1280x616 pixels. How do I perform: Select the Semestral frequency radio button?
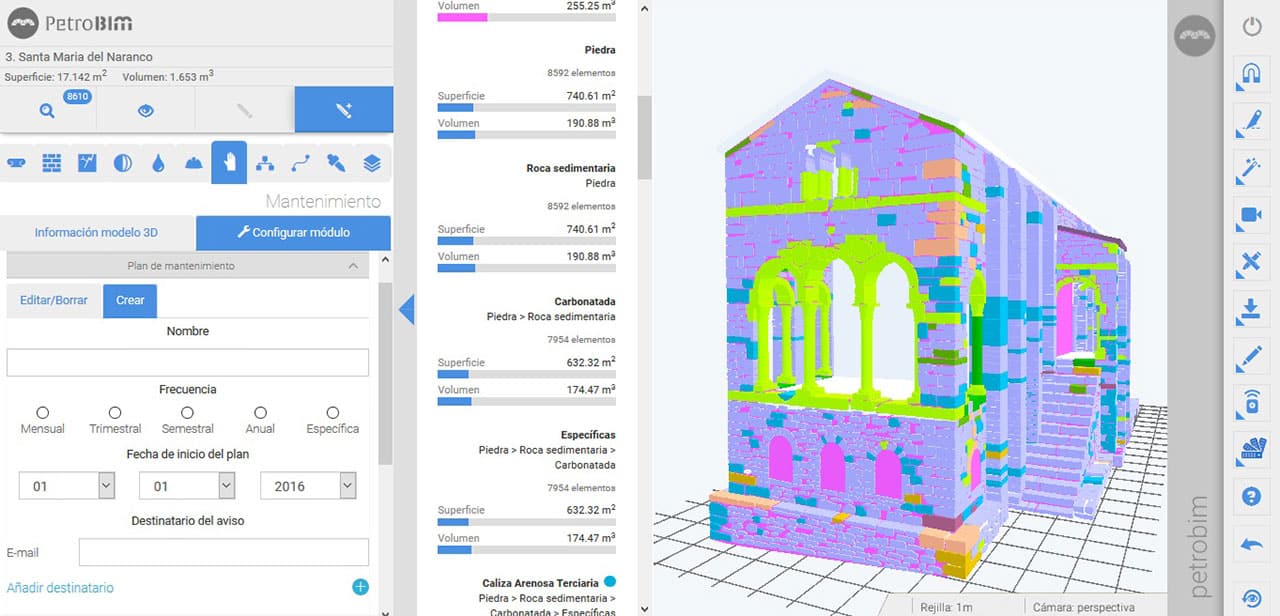(x=187, y=412)
